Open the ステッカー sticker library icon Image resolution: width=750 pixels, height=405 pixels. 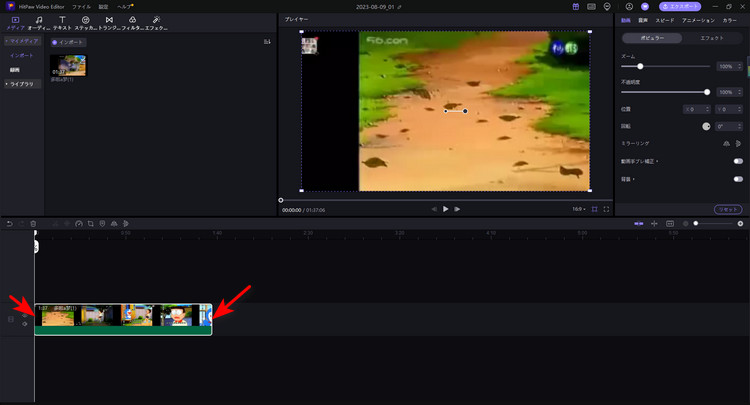click(x=85, y=22)
